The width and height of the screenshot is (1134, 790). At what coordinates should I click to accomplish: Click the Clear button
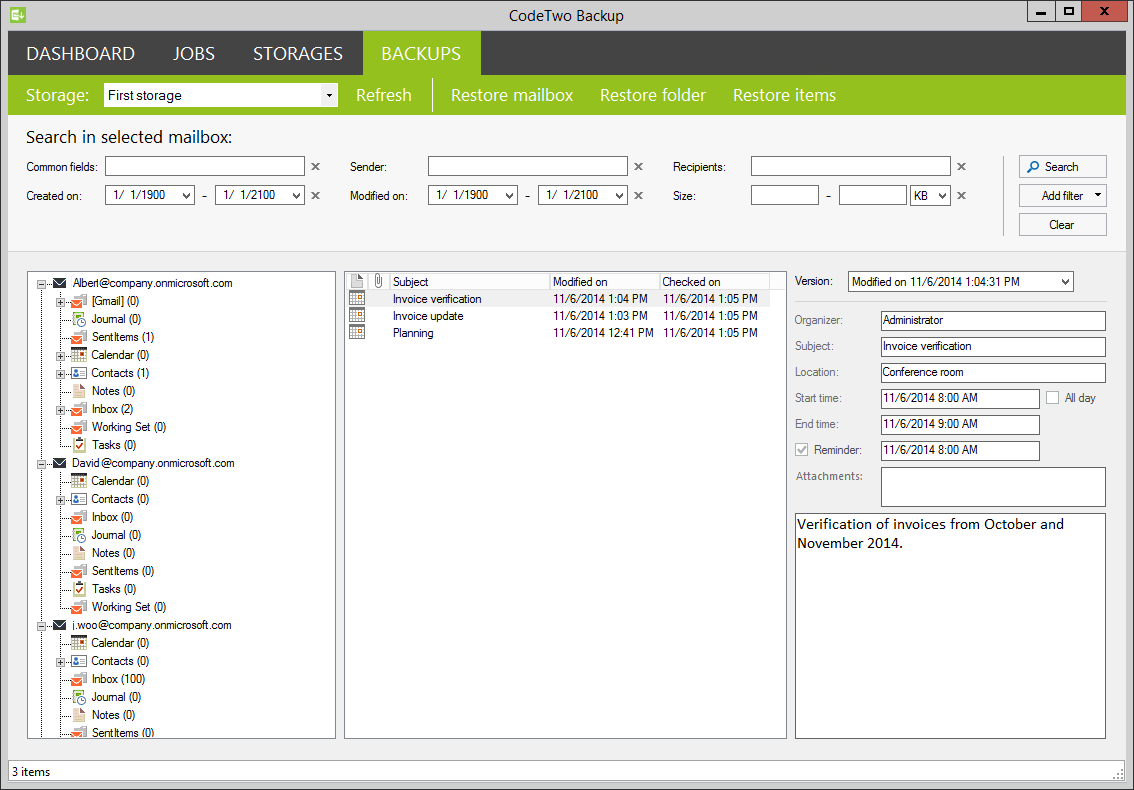[x=1062, y=224]
